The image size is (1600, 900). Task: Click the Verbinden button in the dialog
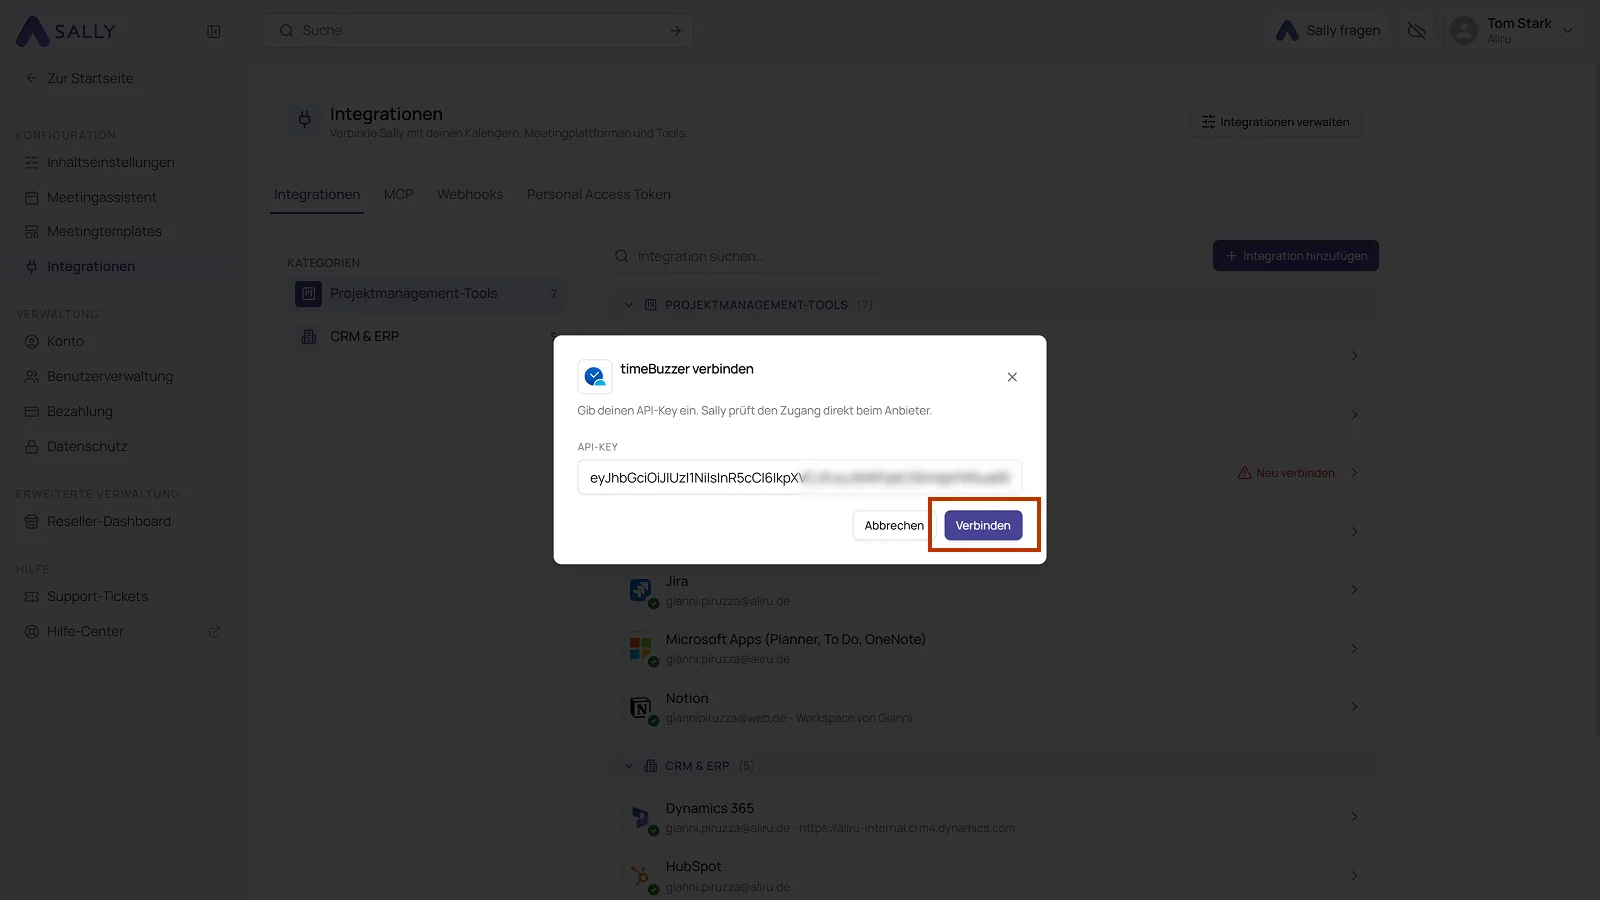[983, 525]
